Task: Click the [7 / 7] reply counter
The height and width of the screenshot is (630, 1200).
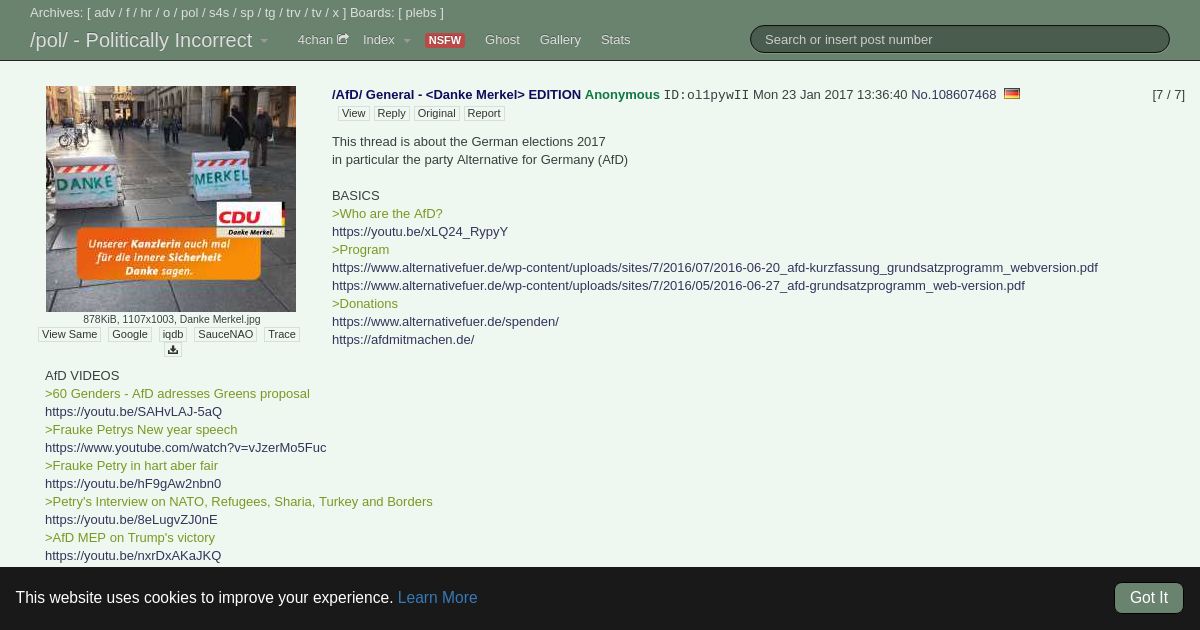Action: (1168, 94)
